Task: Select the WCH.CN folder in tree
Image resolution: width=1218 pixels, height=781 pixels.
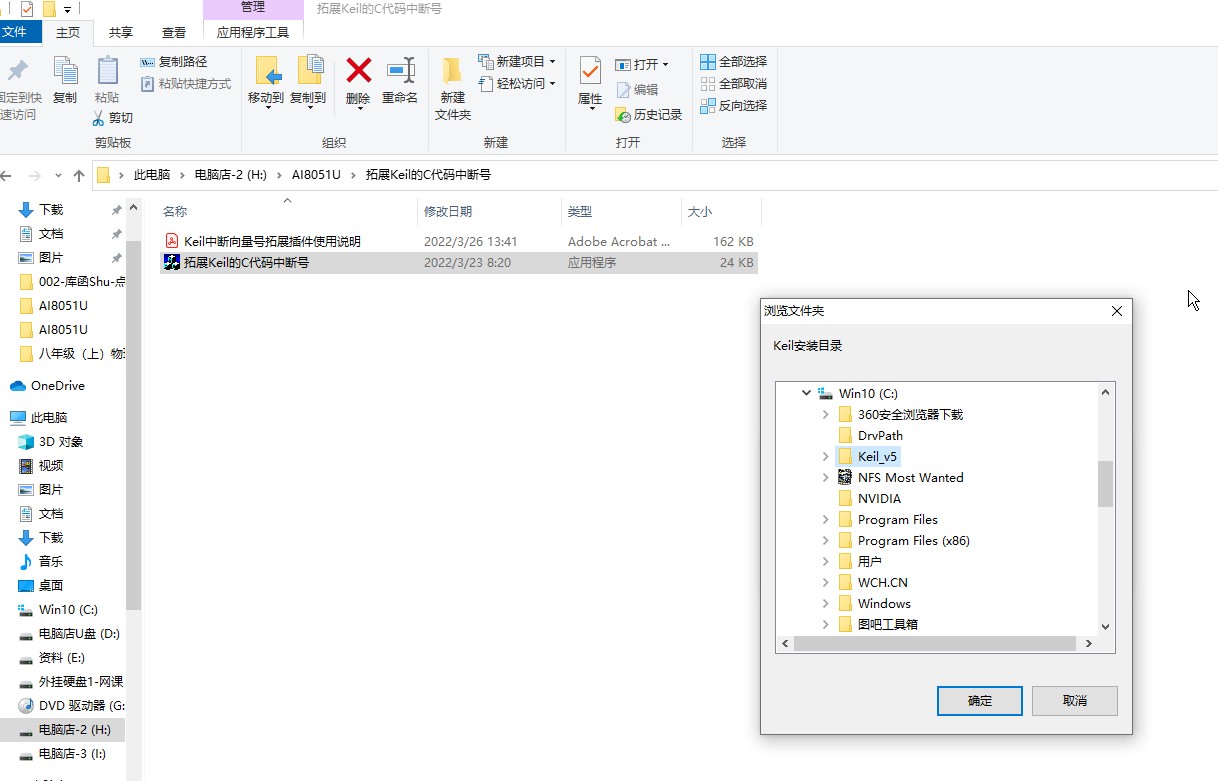Action: [x=872, y=583]
